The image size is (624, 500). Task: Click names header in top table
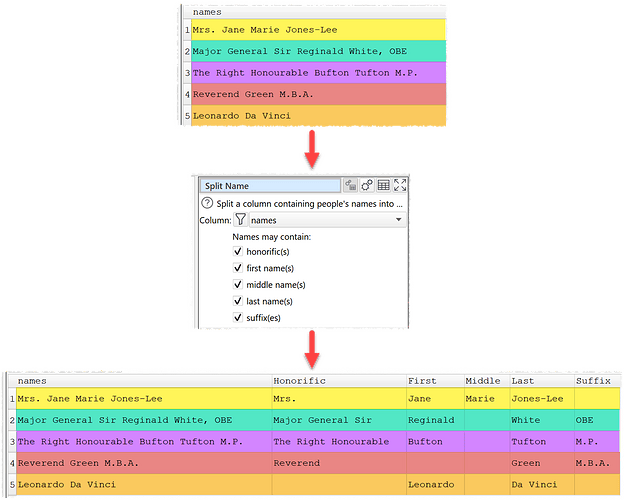click(318, 12)
